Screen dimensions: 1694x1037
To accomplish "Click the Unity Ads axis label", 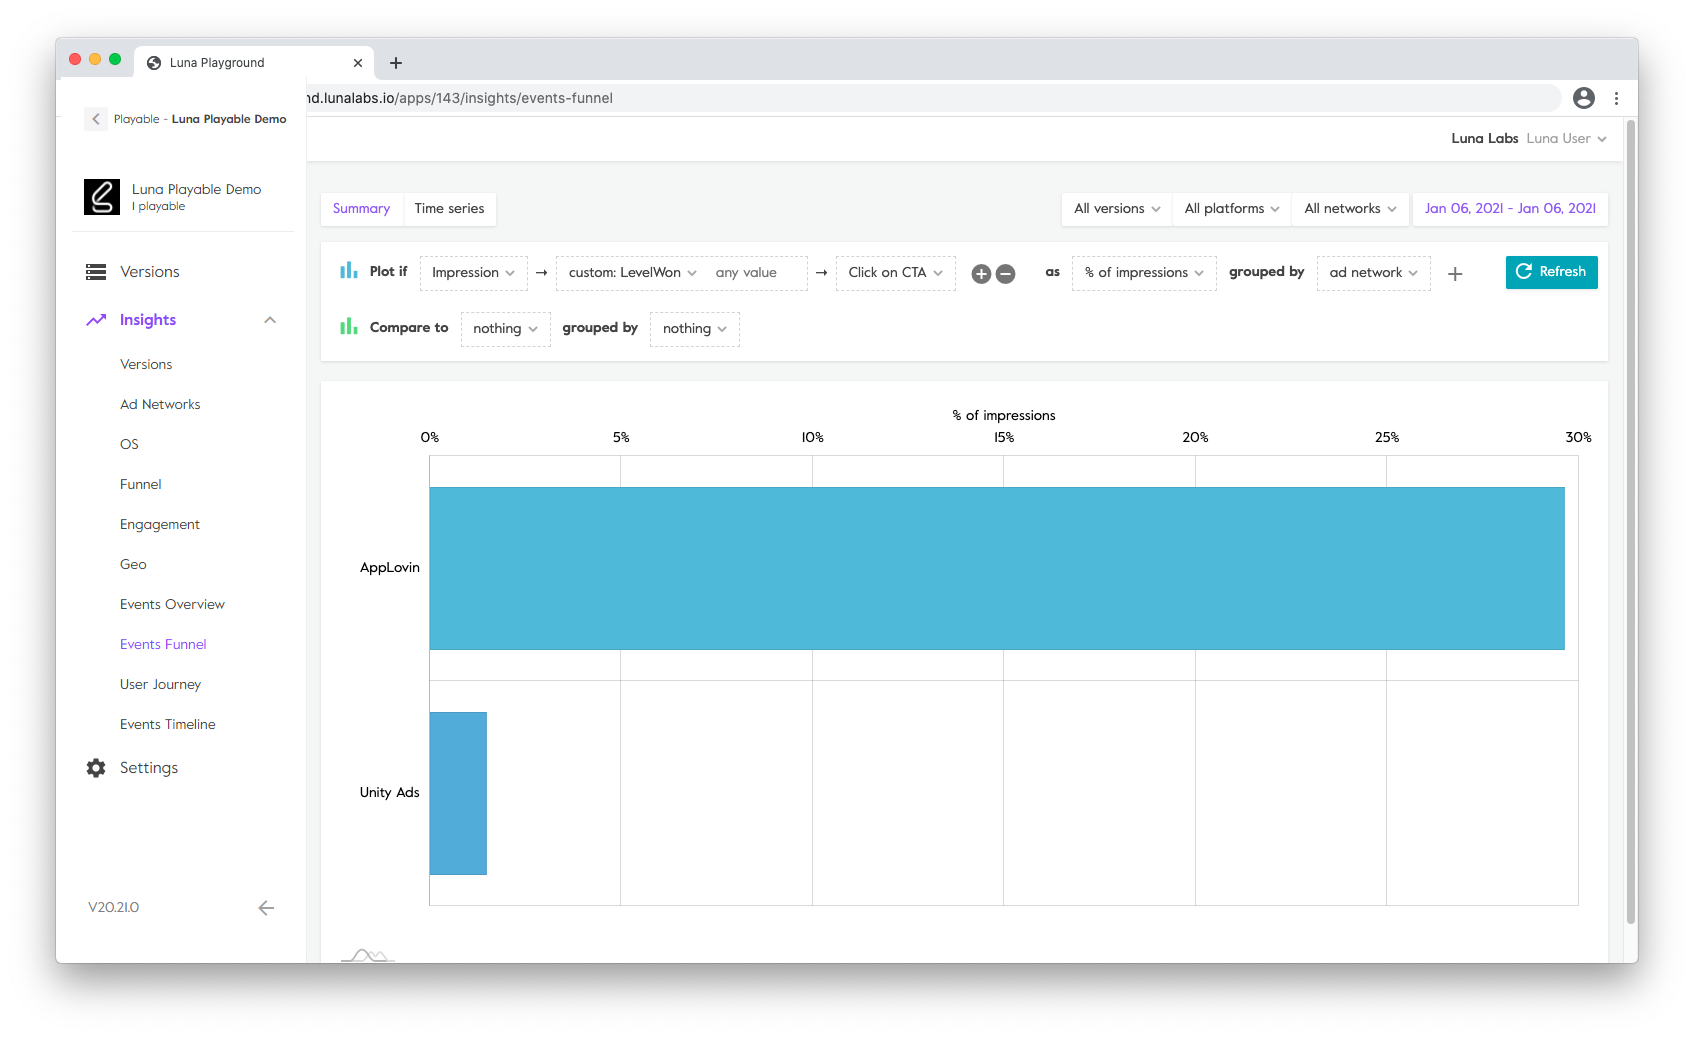I will click(390, 793).
